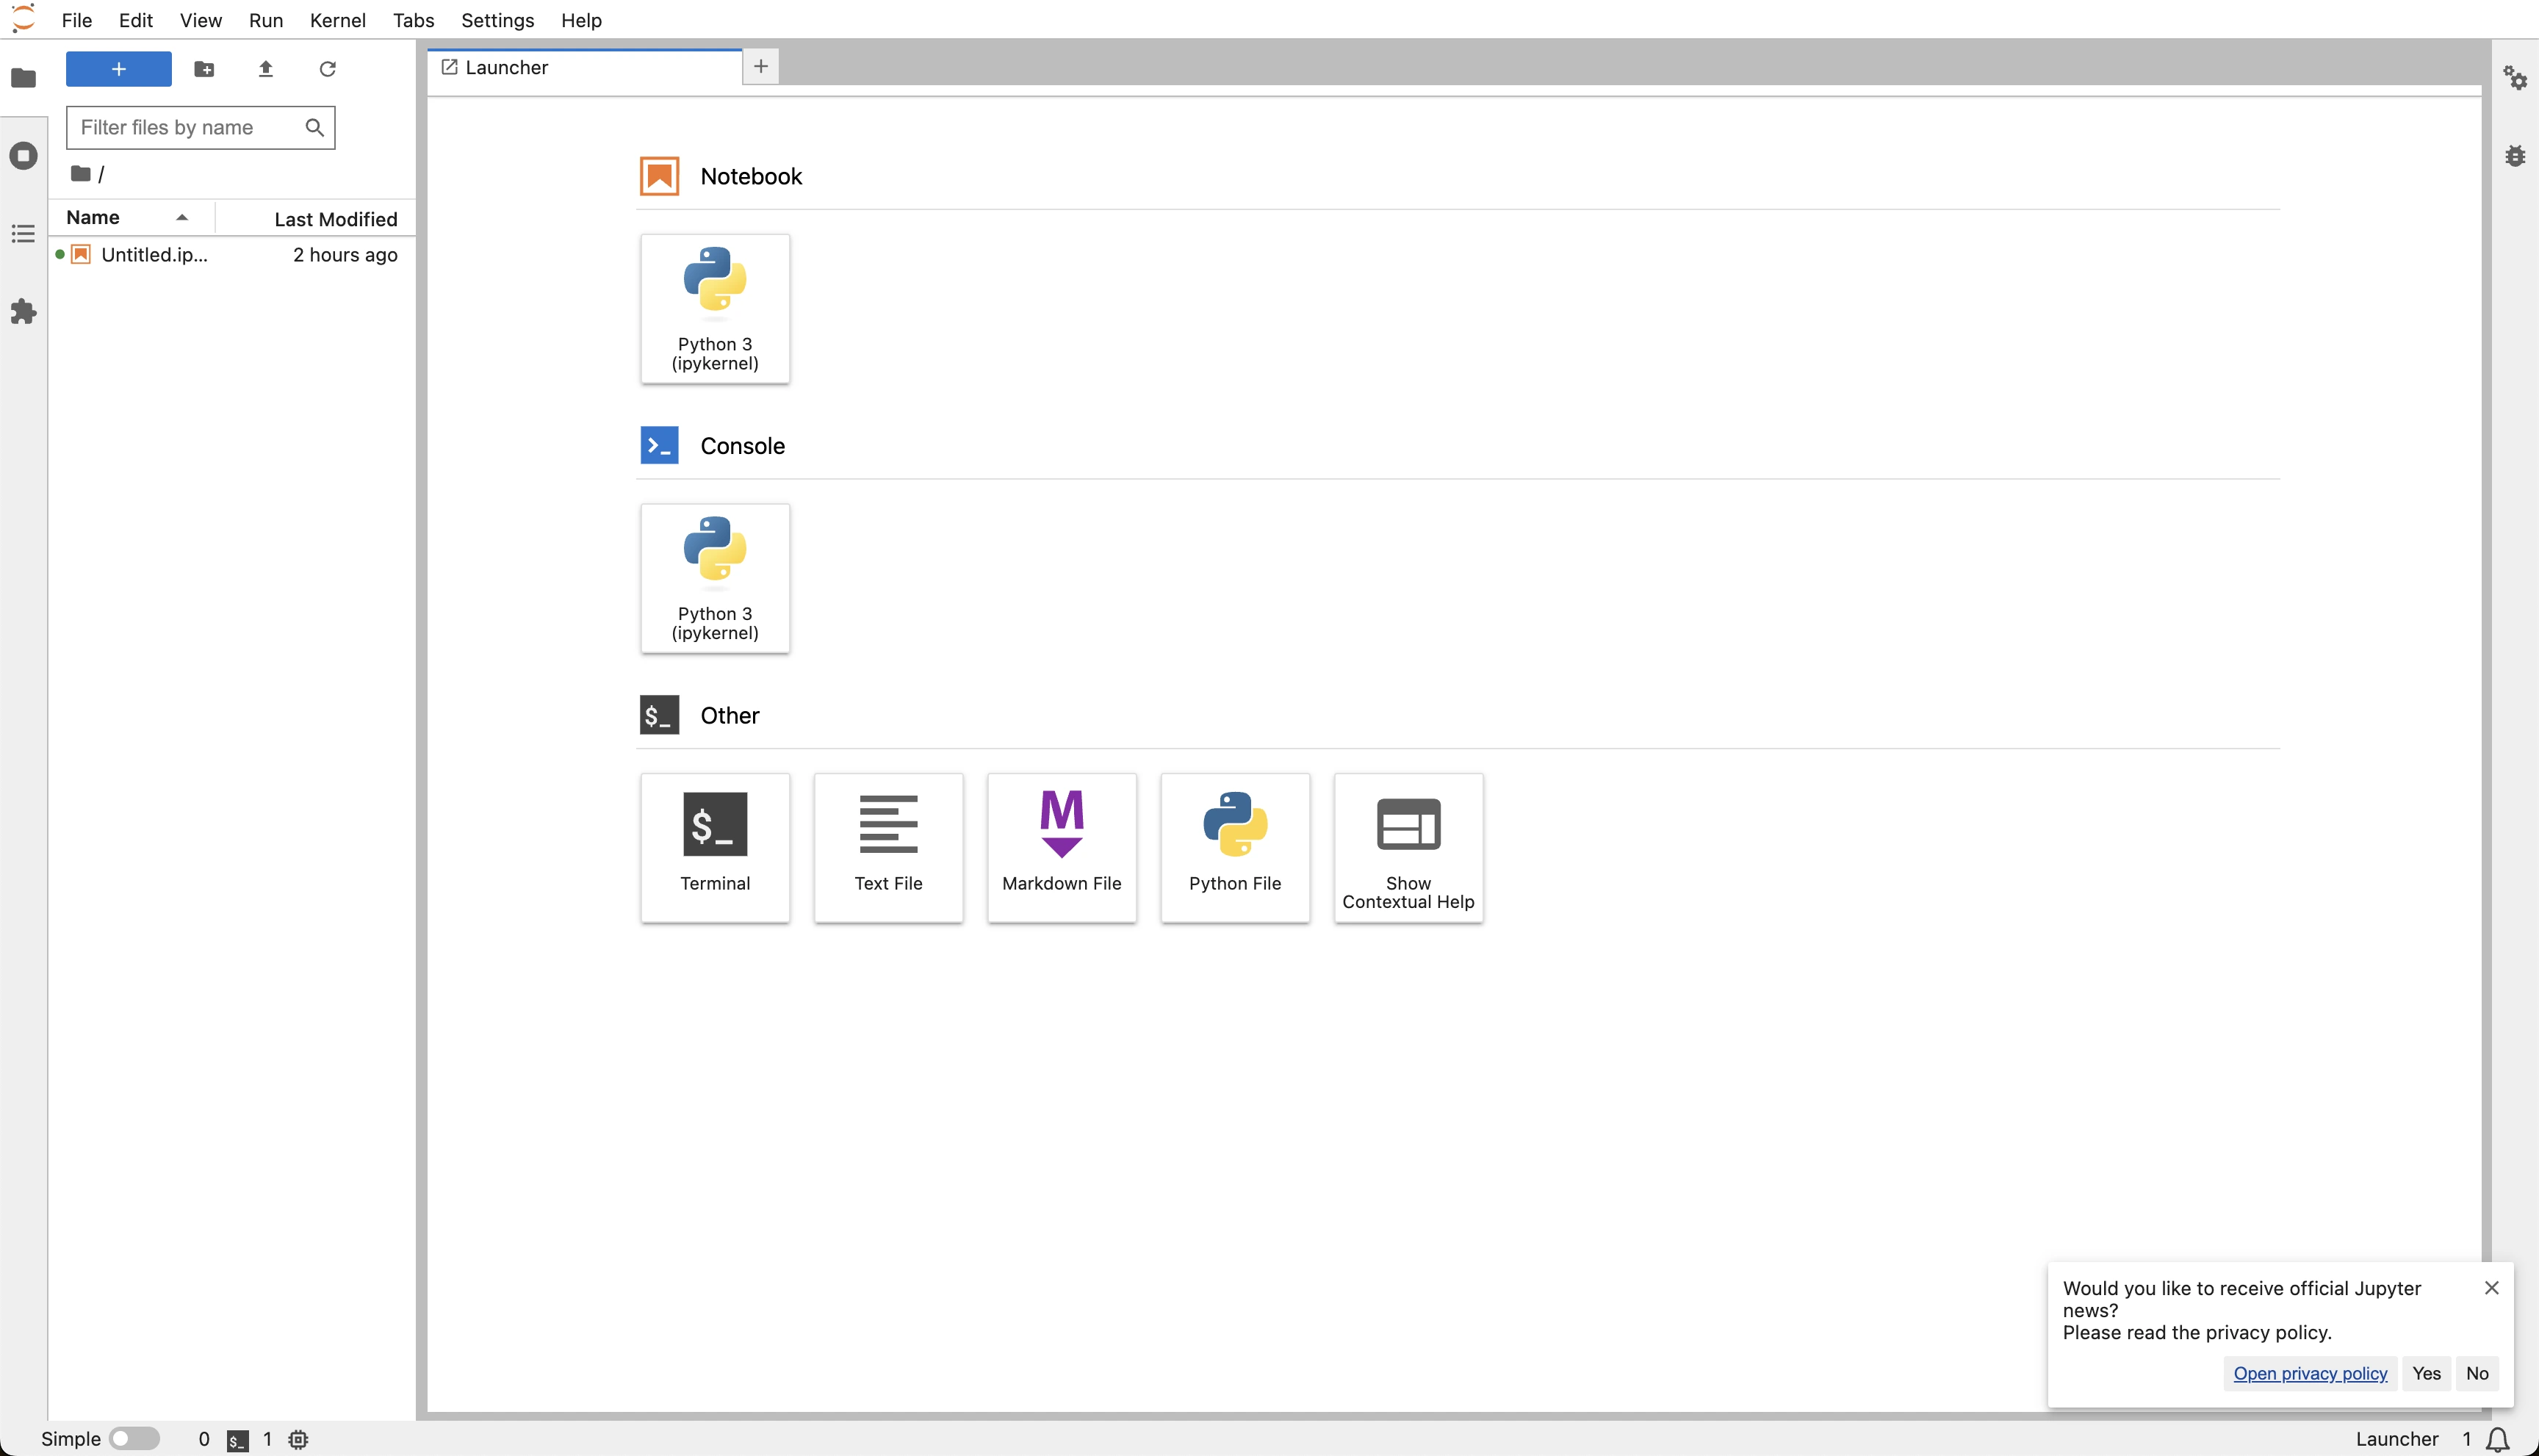Open the Run menu

click(266, 20)
